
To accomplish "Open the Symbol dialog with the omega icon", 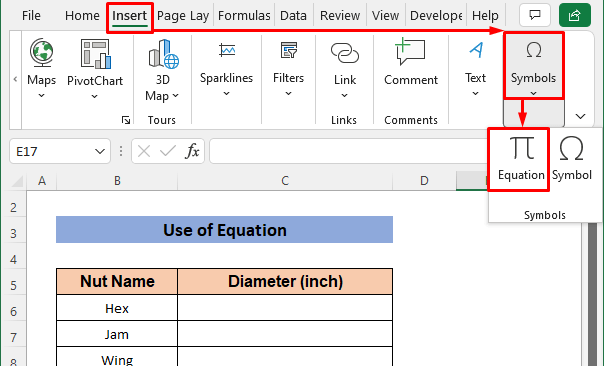I will click(x=572, y=159).
